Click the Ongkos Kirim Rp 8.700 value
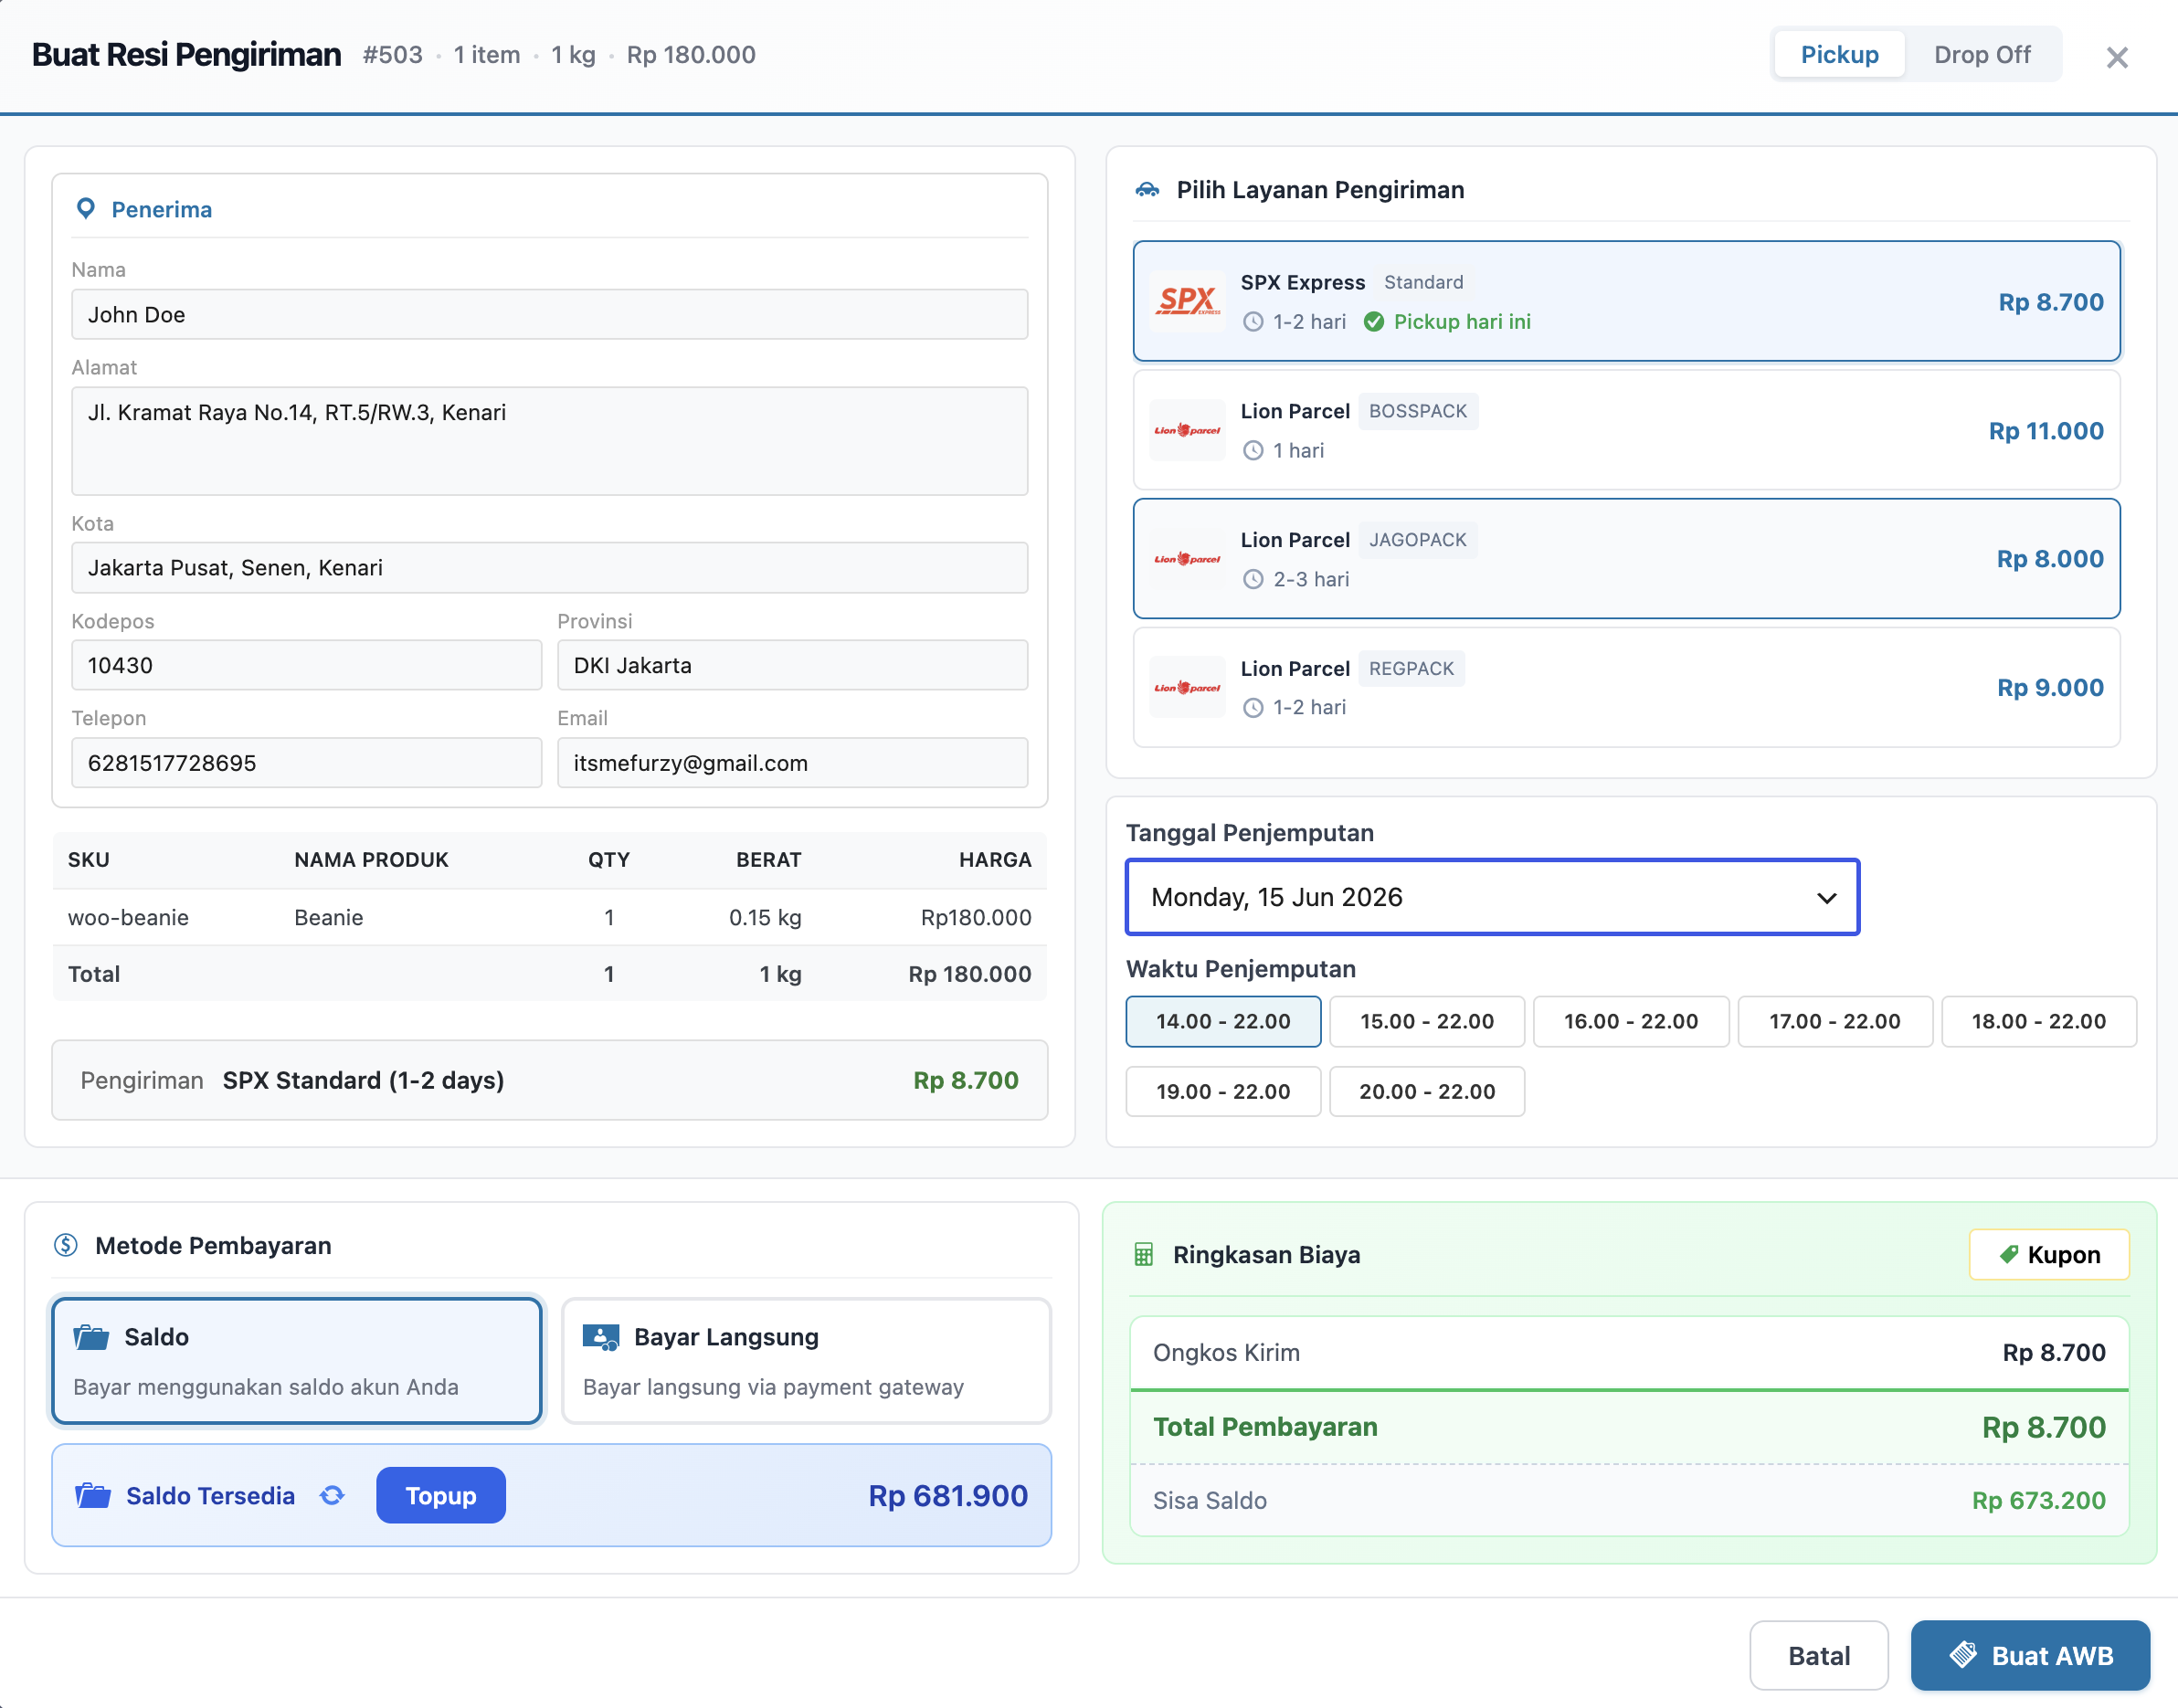Image resolution: width=2178 pixels, height=1708 pixels. pos(2053,1352)
